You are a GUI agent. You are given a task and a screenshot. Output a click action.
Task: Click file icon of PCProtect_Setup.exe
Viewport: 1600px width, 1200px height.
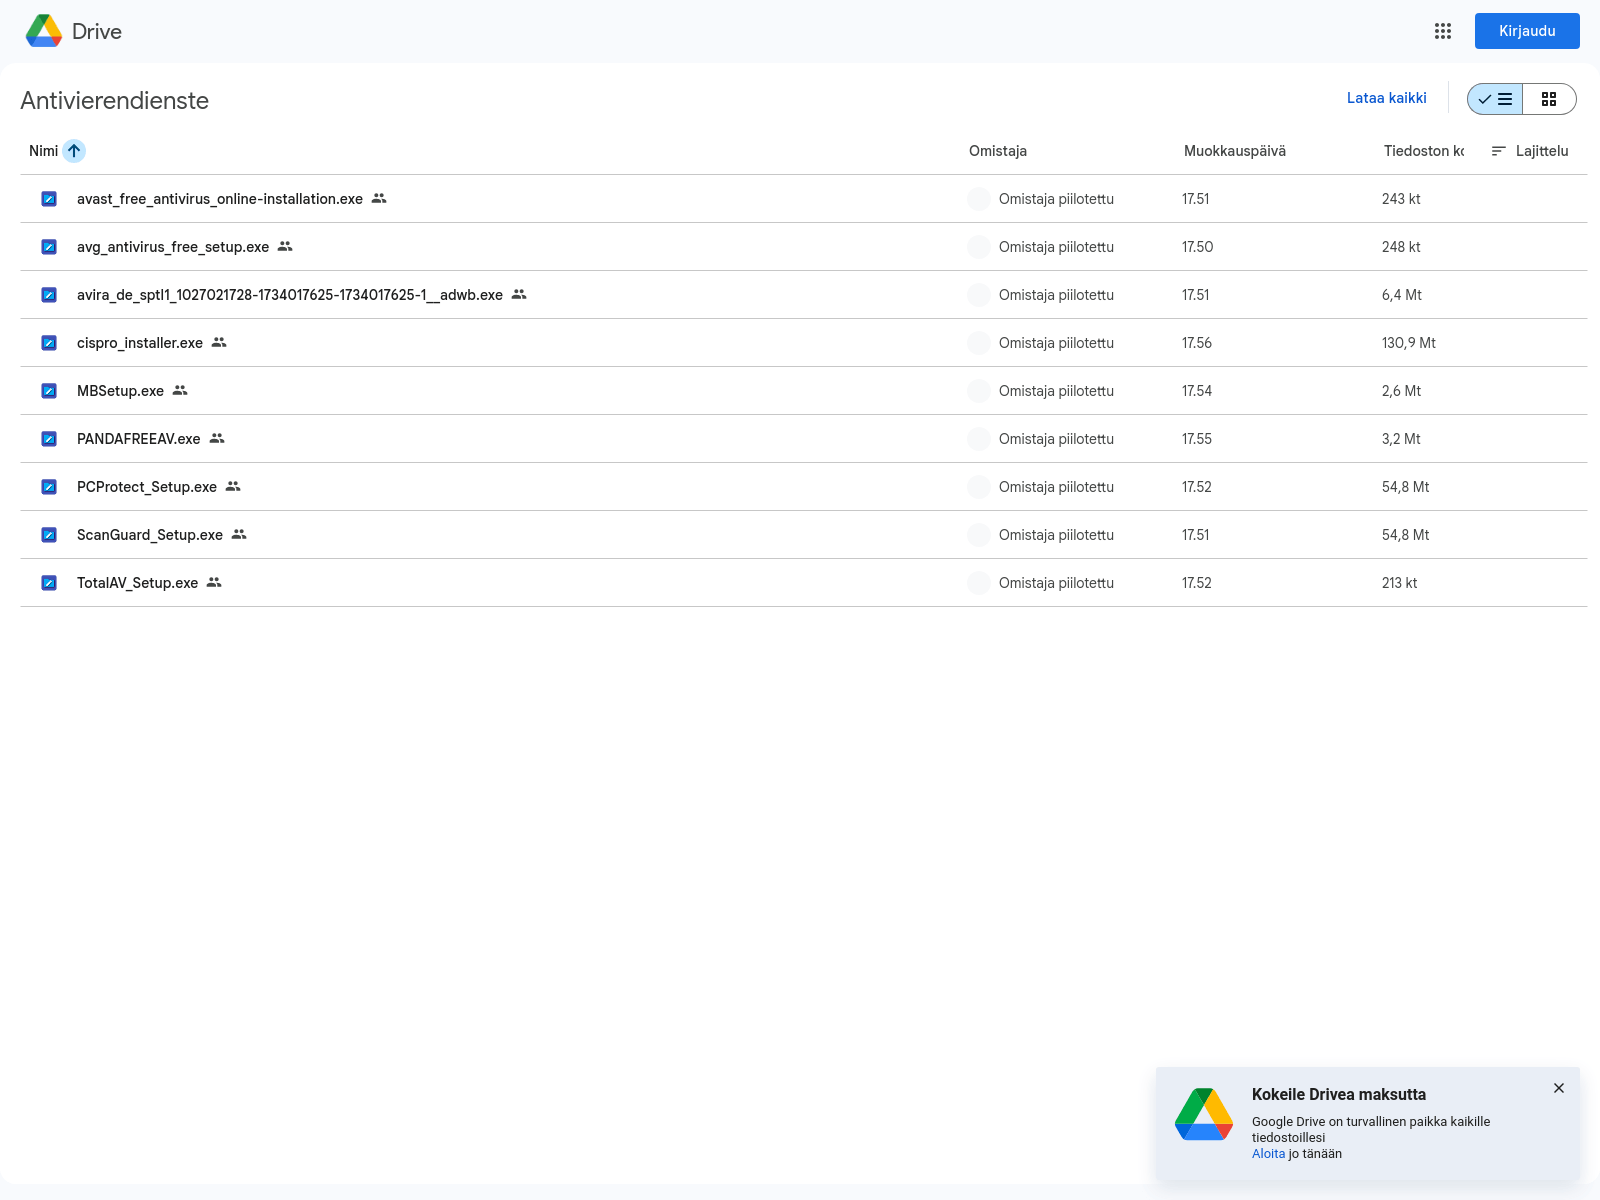pos(49,487)
